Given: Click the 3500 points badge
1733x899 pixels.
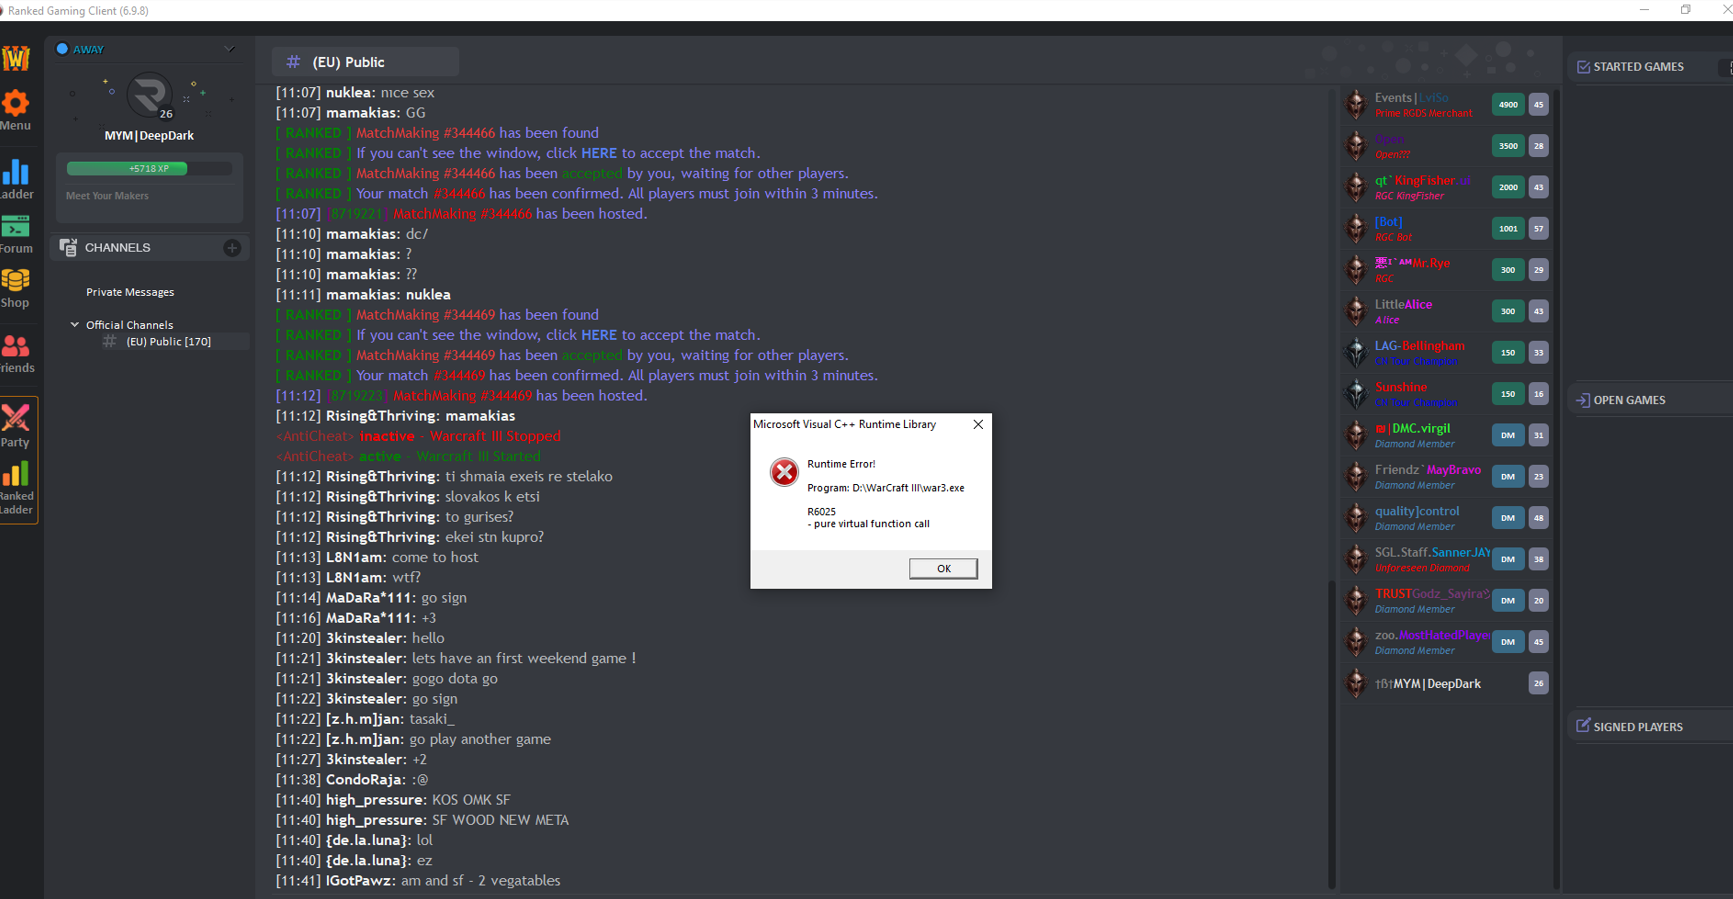Looking at the screenshot, I should tap(1508, 146).
